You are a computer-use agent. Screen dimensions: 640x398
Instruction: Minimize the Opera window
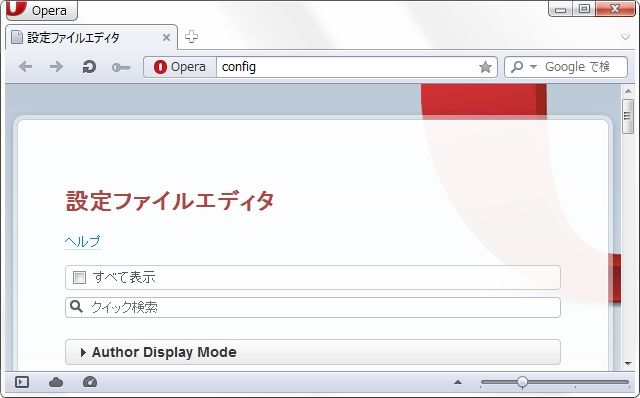click(x=560, y=9)
